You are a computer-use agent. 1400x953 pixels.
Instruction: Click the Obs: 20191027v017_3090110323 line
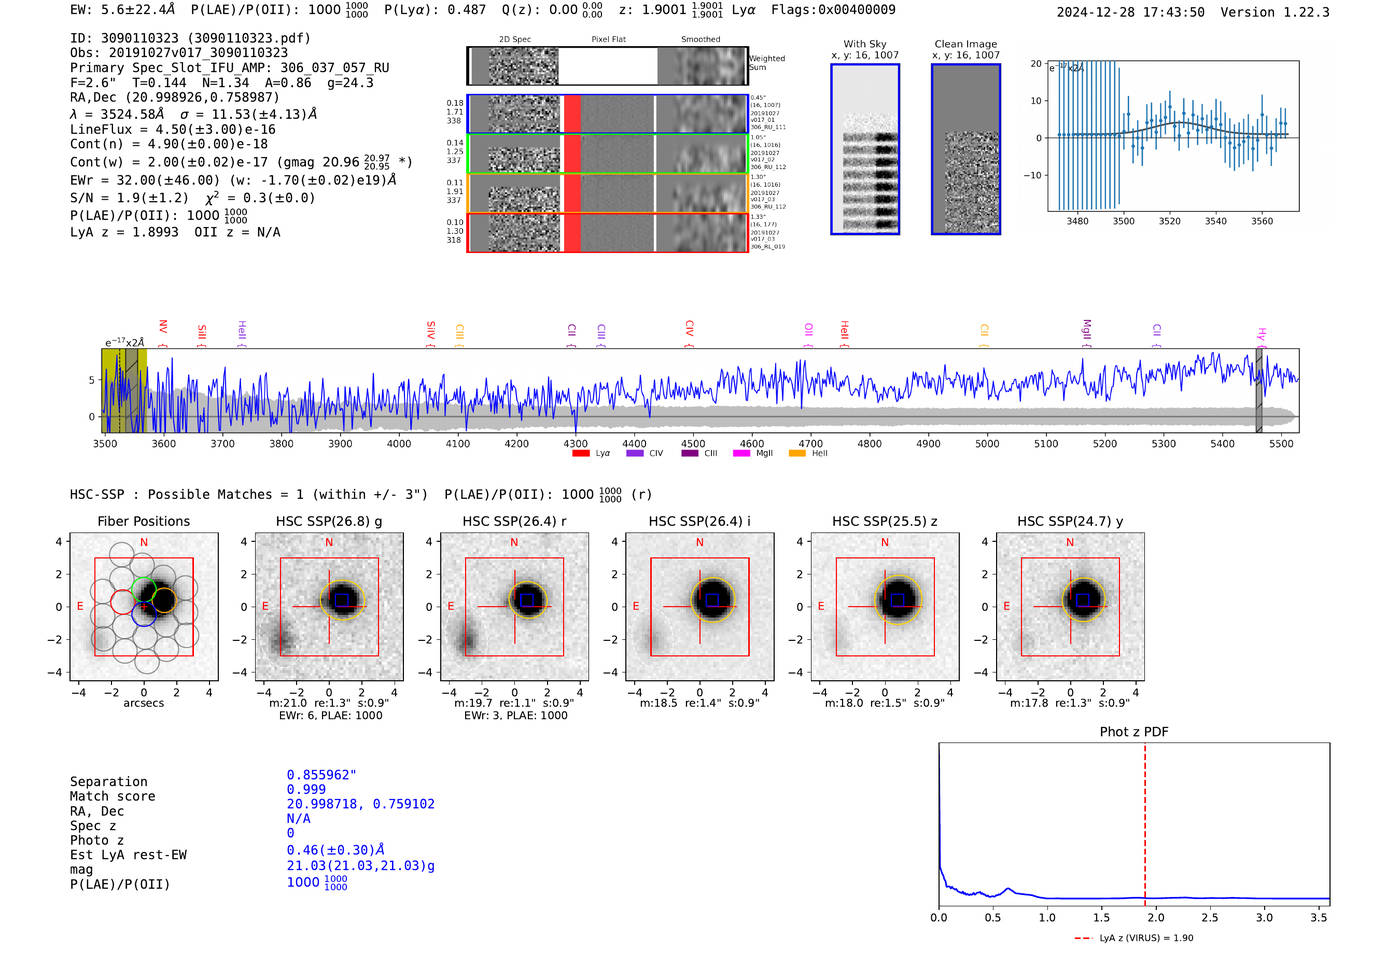point(179,53)
